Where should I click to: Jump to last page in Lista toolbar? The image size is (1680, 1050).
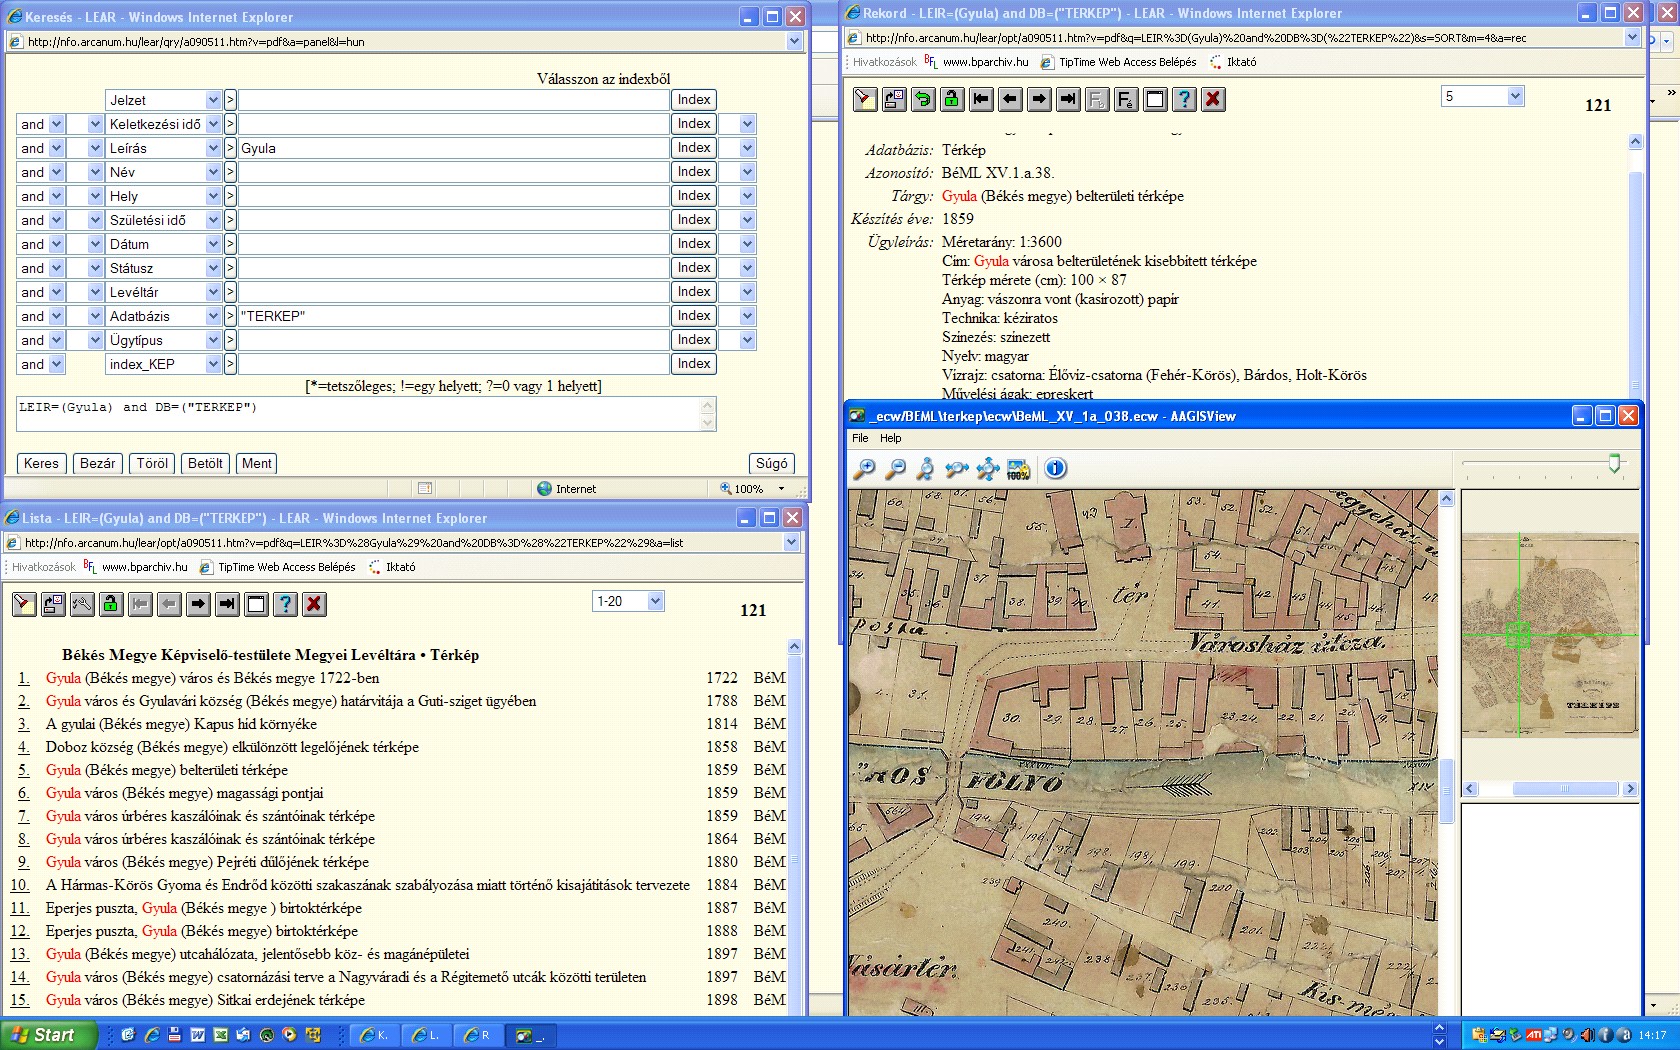[x=227, y=604]
